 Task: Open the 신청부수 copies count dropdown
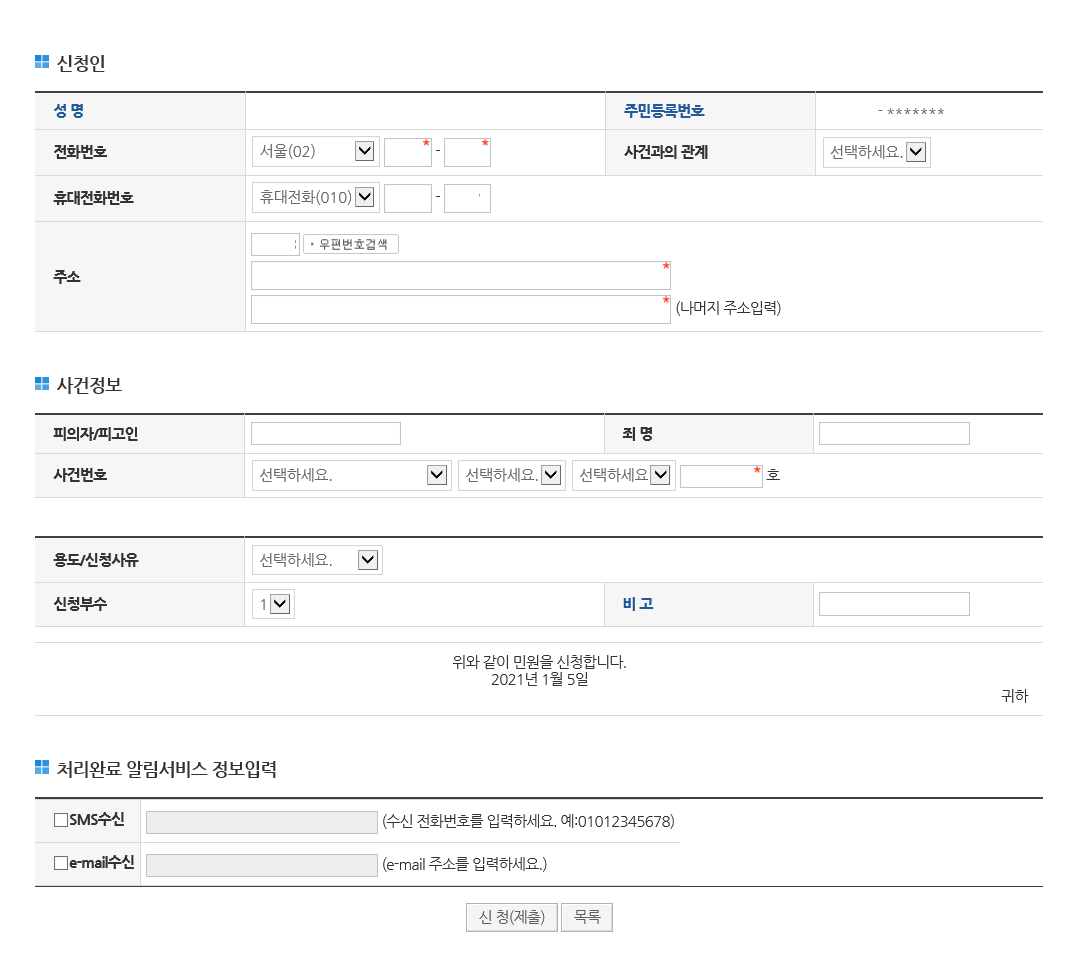273,604
